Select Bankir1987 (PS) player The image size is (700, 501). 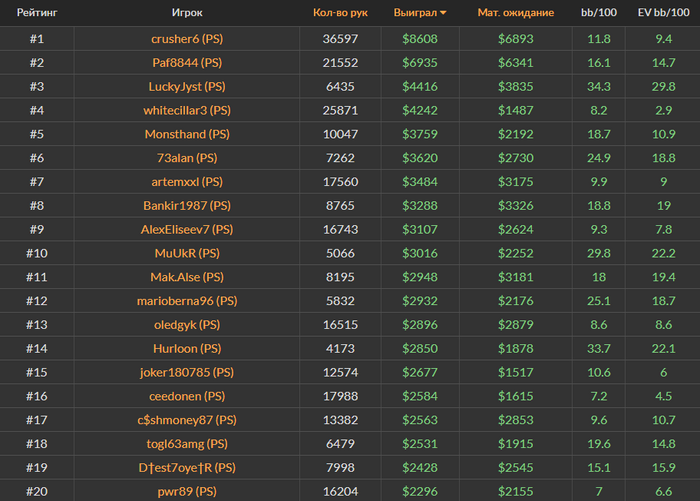tap(187, 206)
